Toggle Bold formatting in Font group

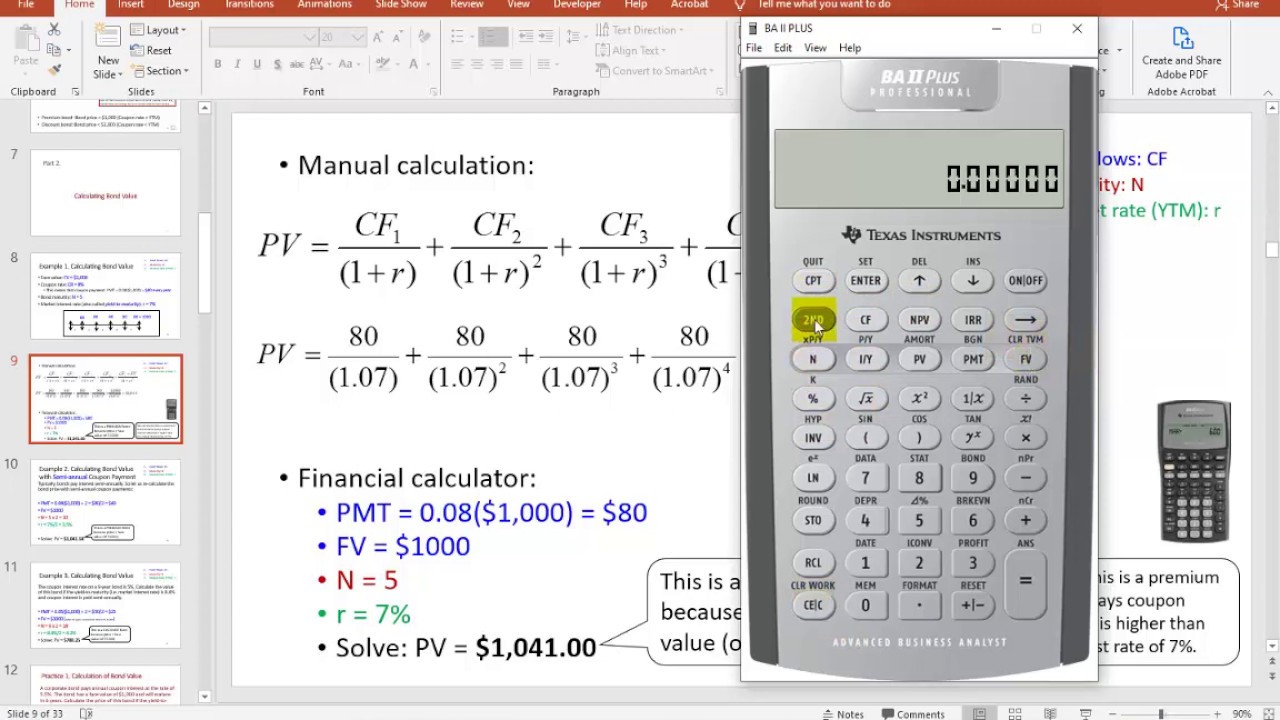[218, 64]
